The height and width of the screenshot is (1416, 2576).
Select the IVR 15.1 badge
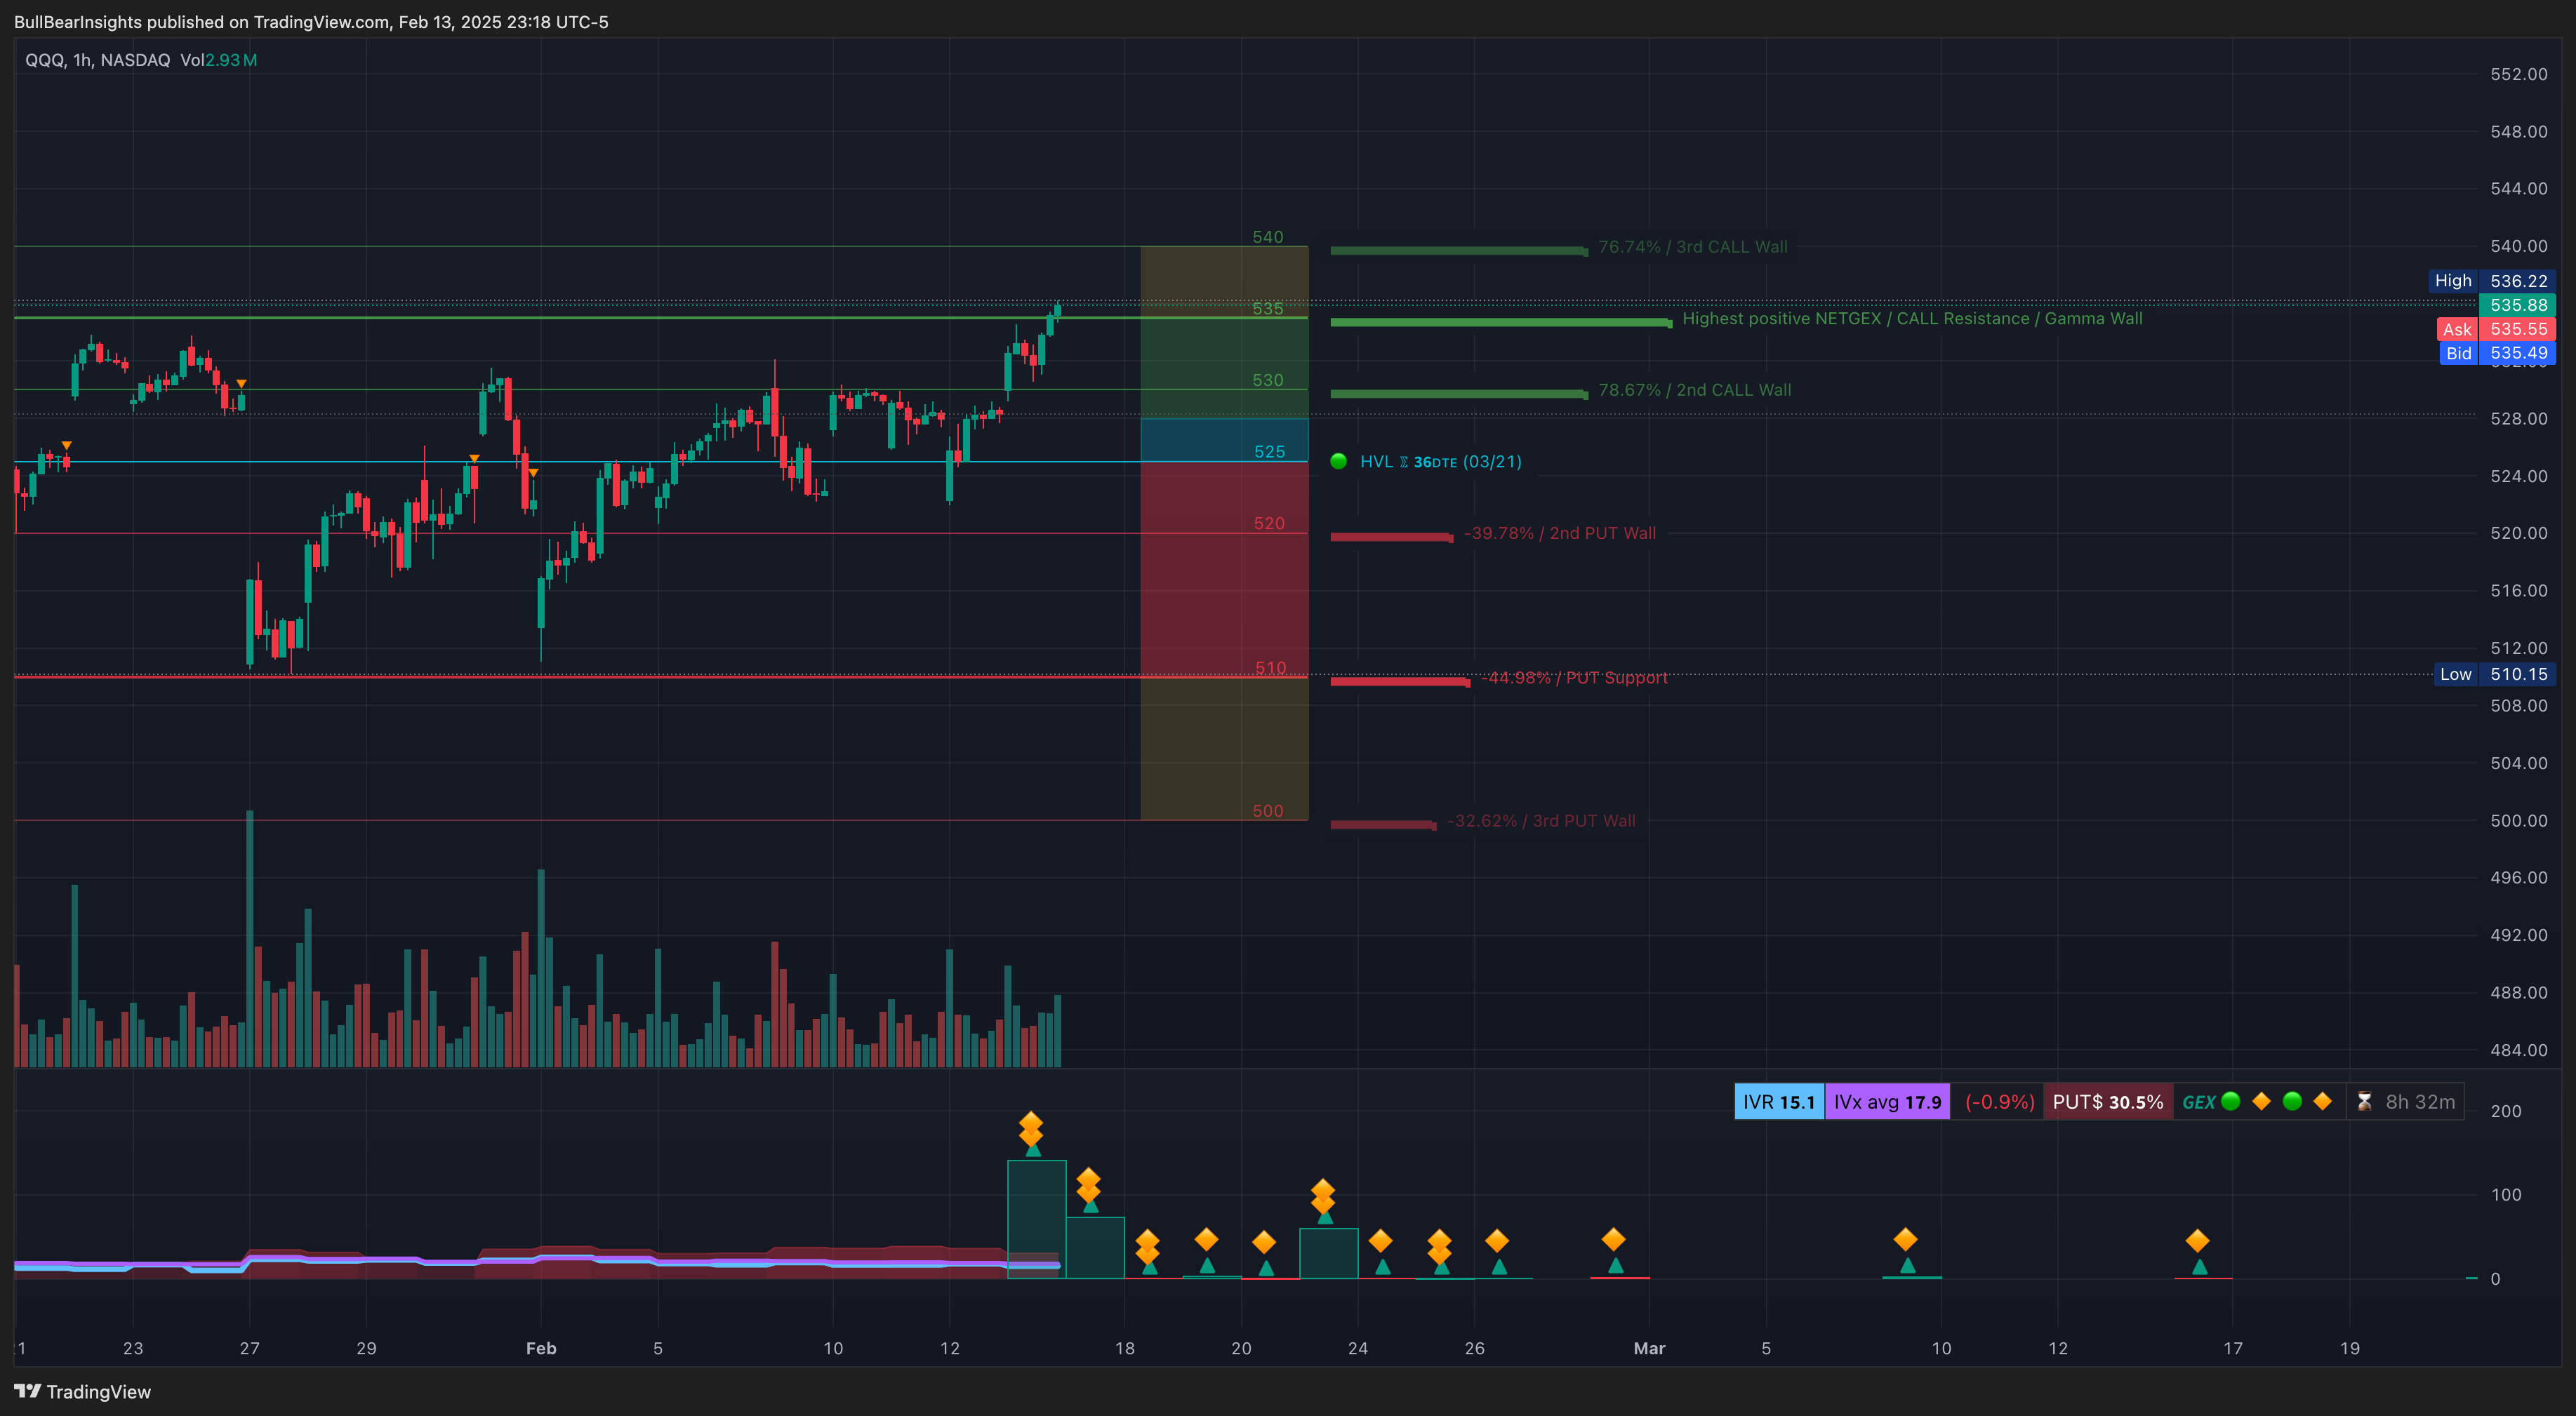(1779, 1102)
